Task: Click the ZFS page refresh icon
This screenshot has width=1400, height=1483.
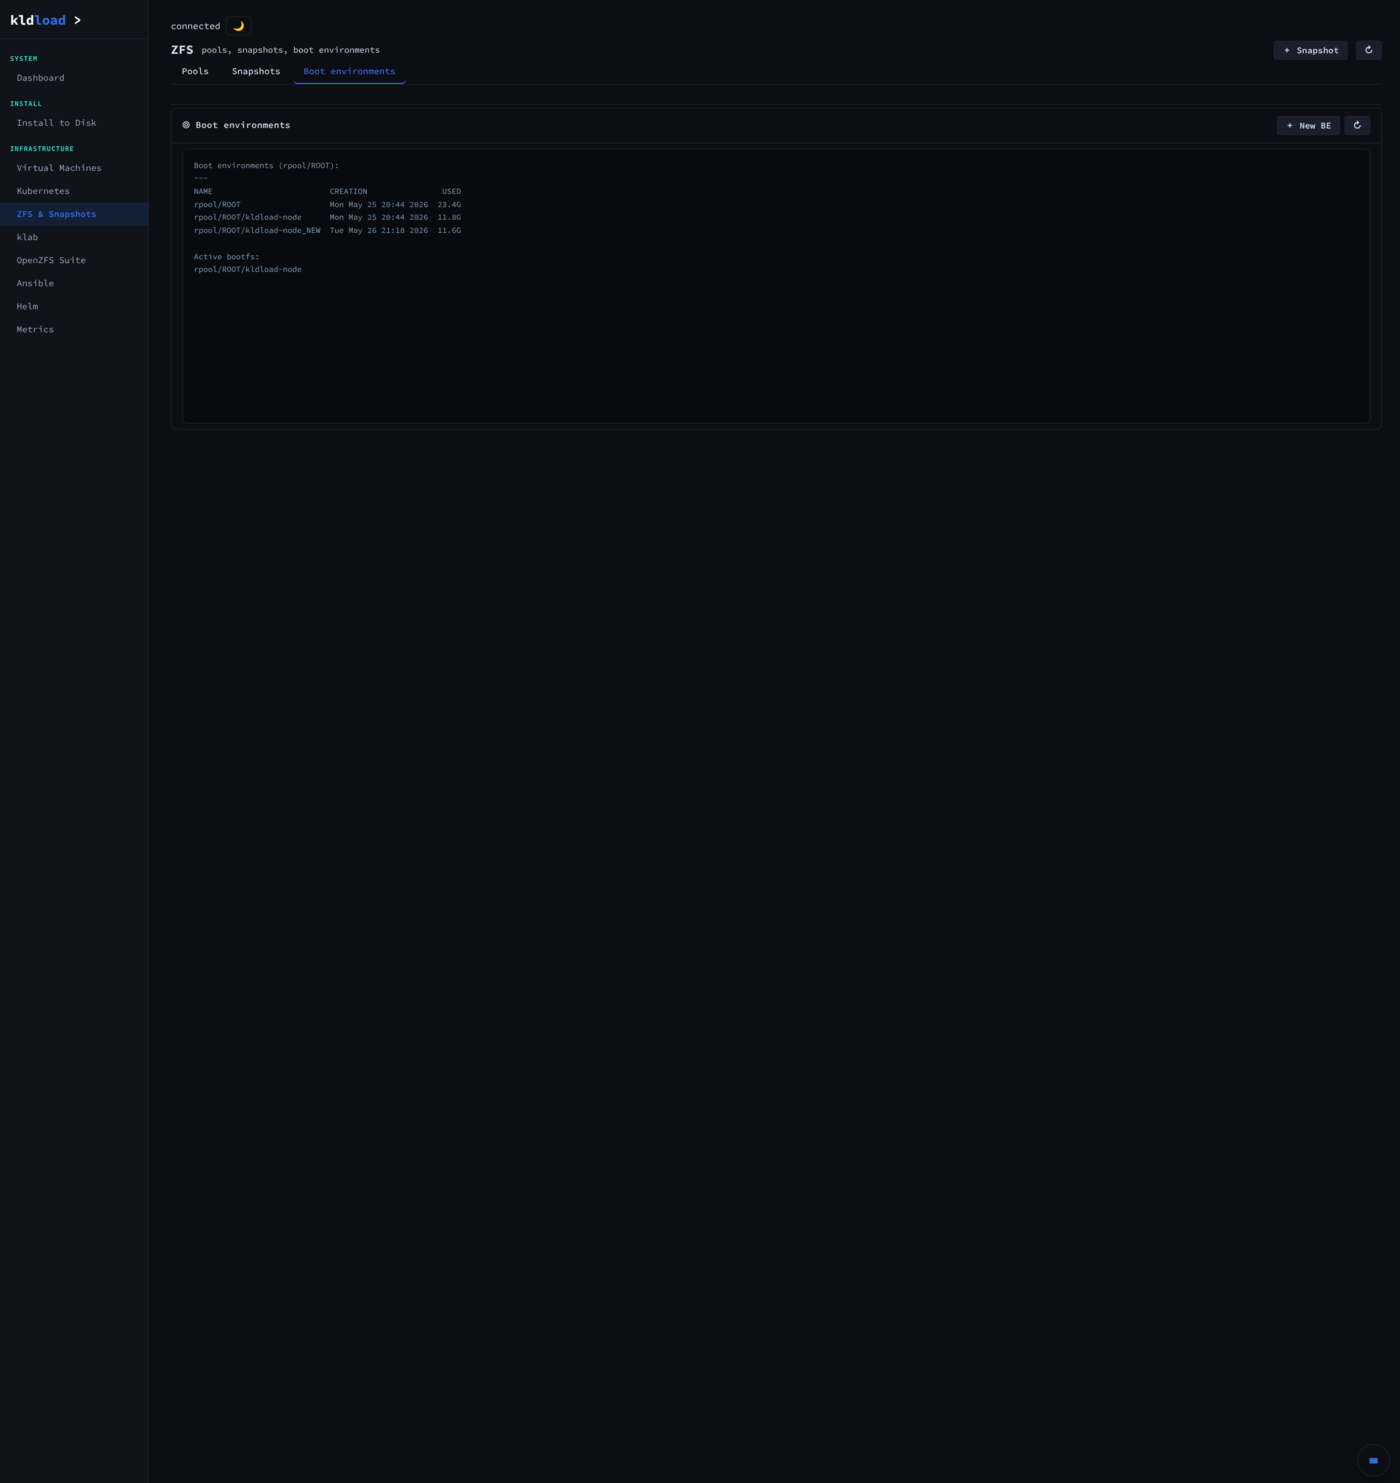Action: 1369,50
